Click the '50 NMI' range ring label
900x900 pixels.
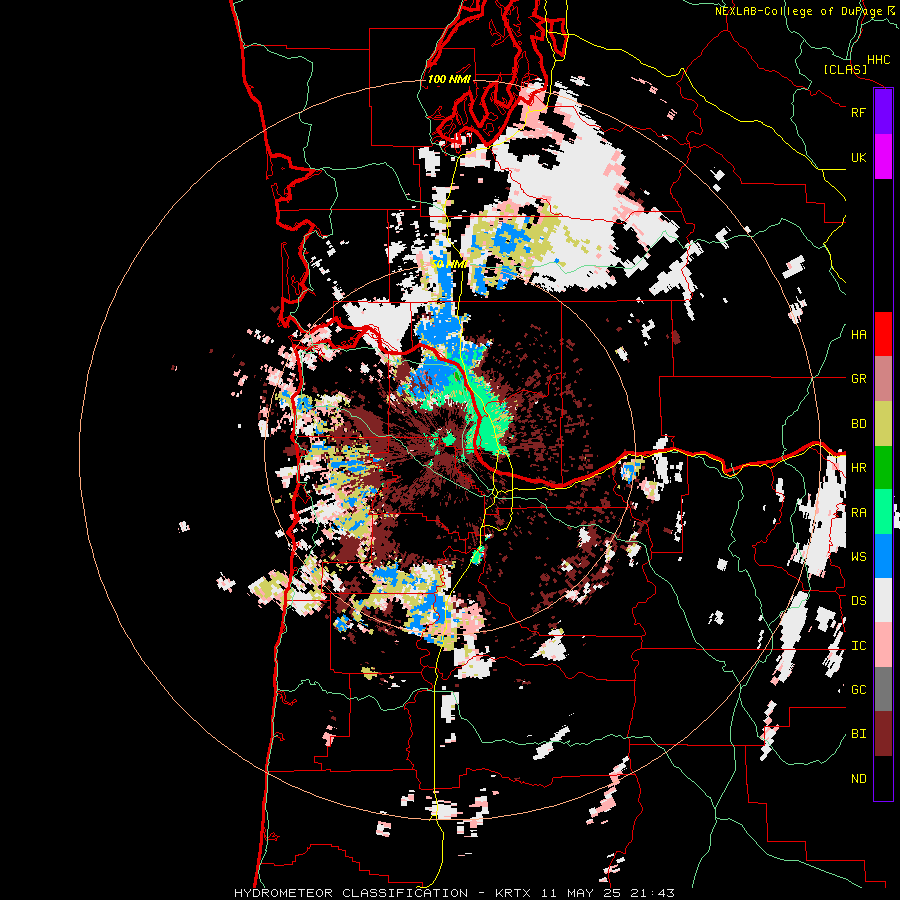449,264
